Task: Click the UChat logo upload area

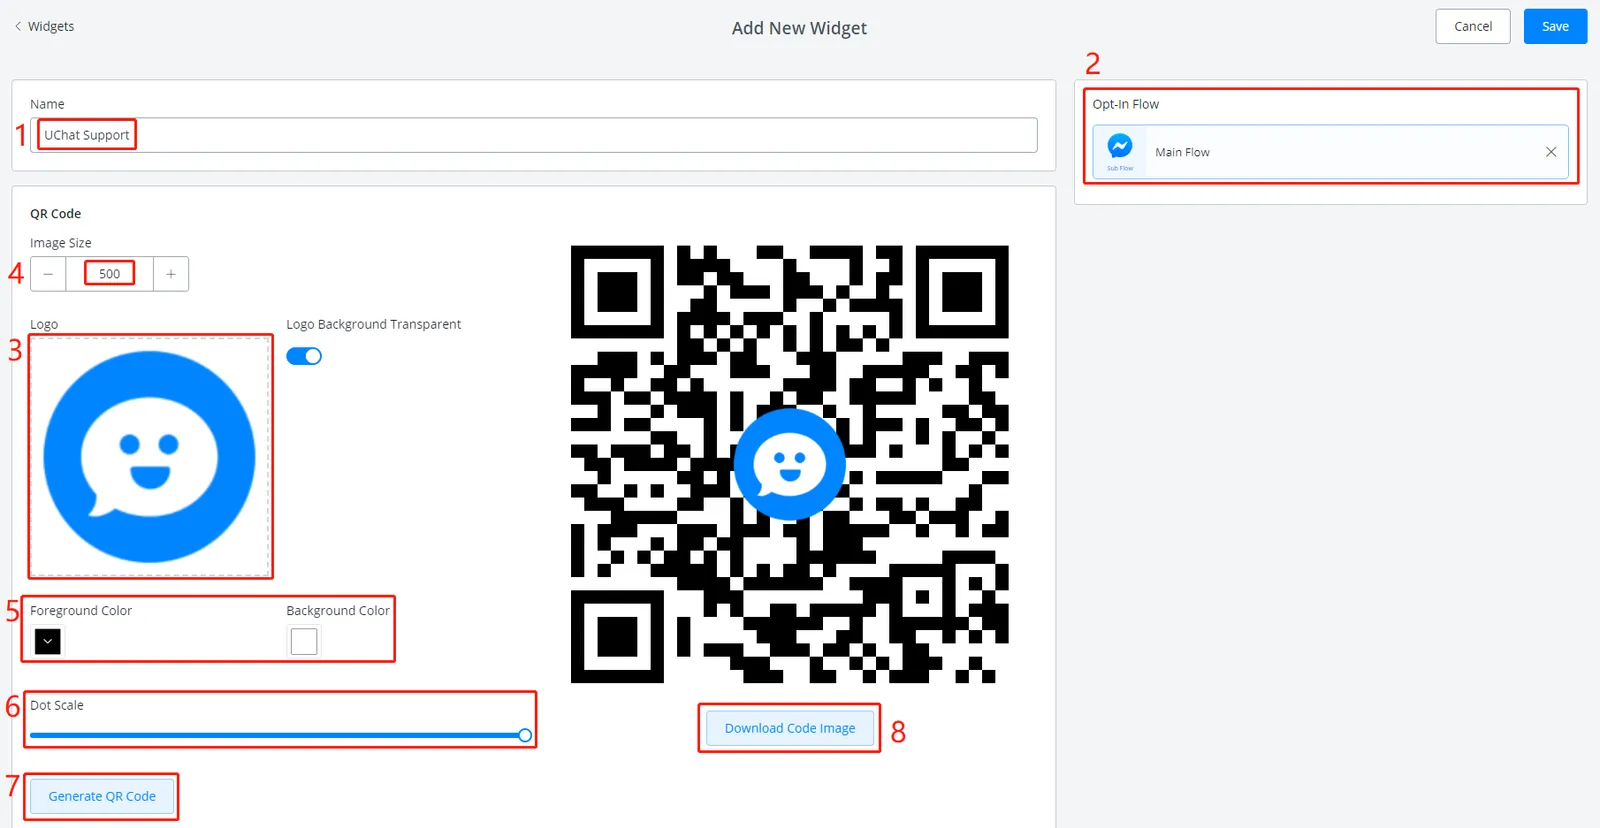Action: [150, 456]
